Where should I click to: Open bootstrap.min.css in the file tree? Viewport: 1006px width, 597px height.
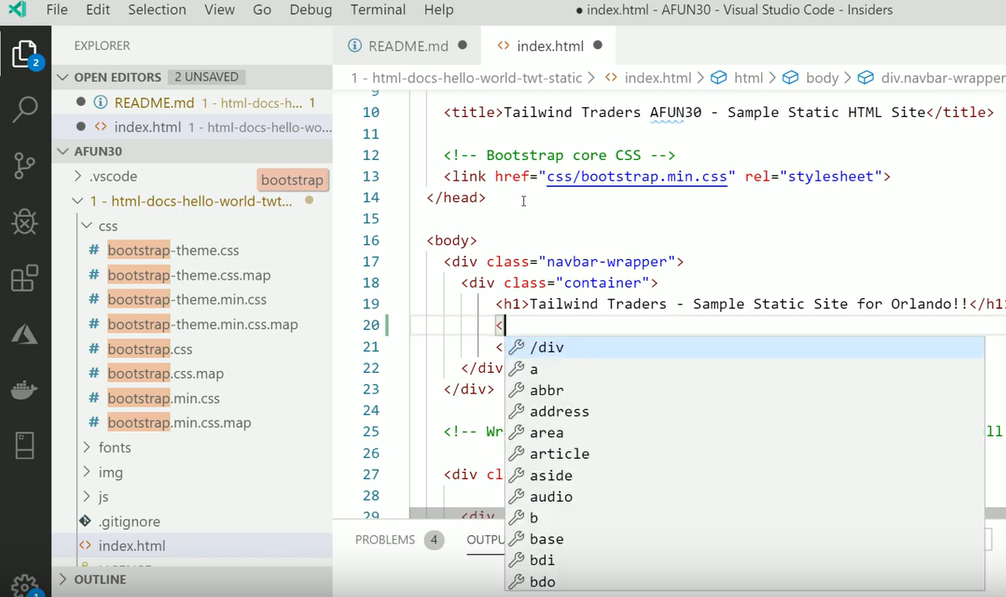(x=163, y=398)
